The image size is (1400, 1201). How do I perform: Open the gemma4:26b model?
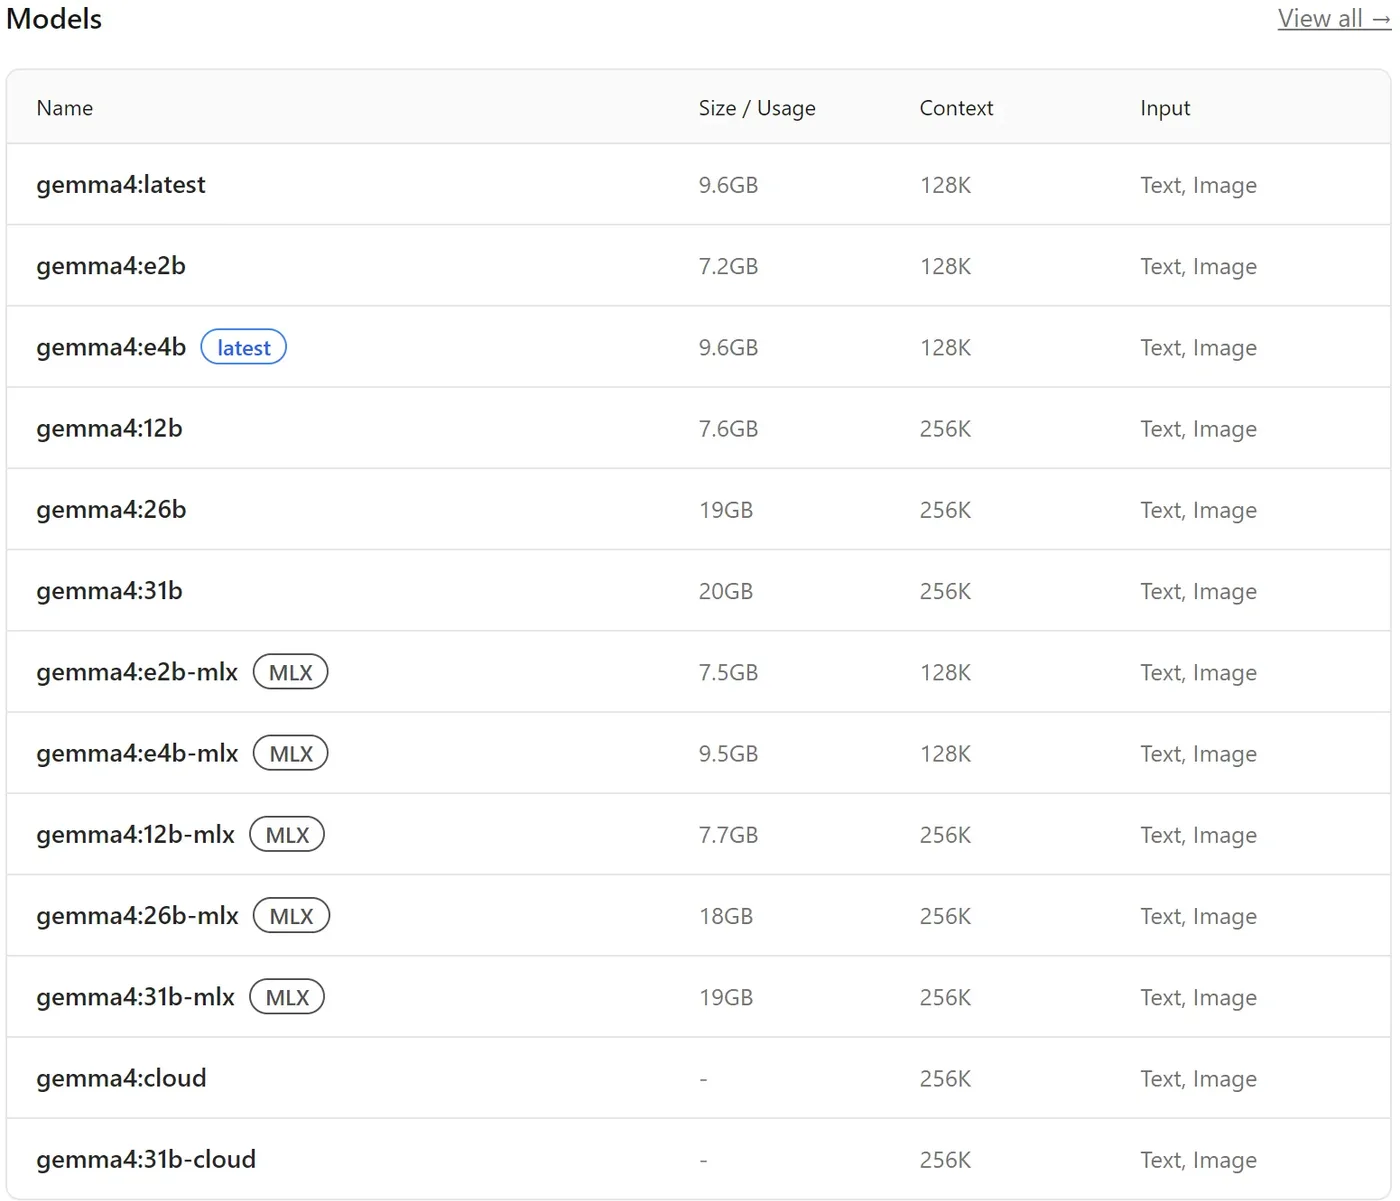click(111, 509)
